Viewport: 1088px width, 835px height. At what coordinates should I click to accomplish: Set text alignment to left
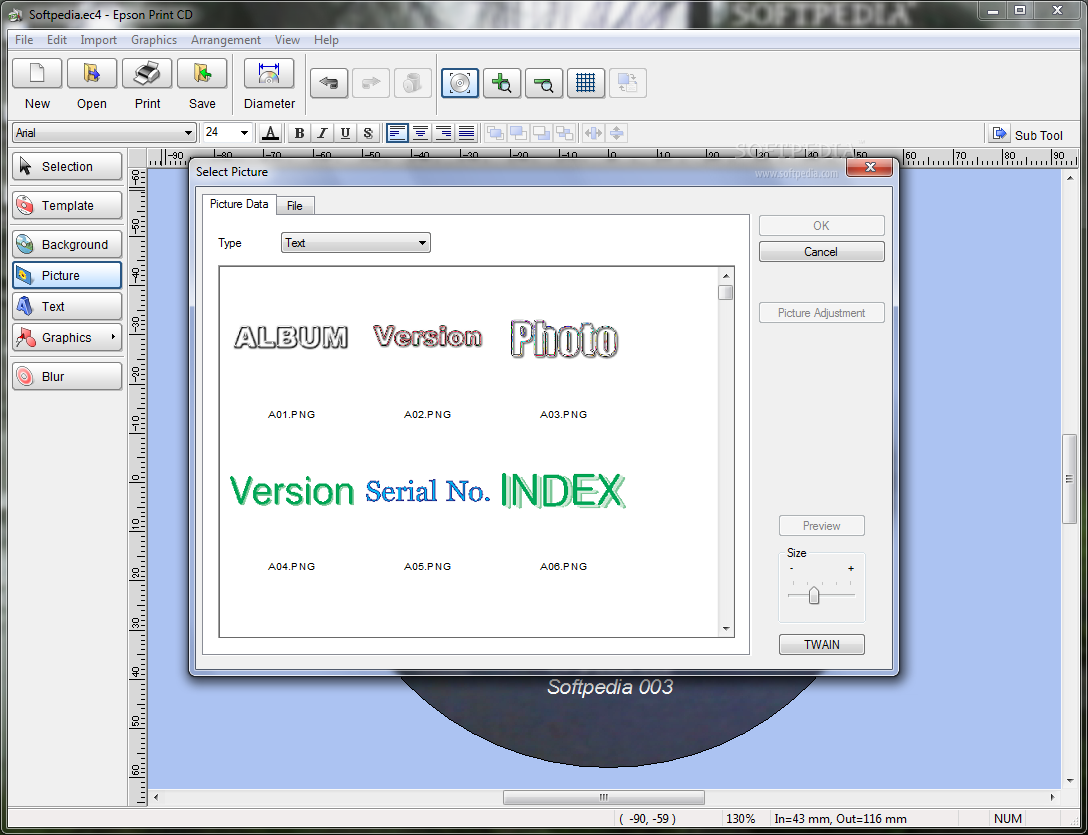pyautogui.click(x=397, y=133)
